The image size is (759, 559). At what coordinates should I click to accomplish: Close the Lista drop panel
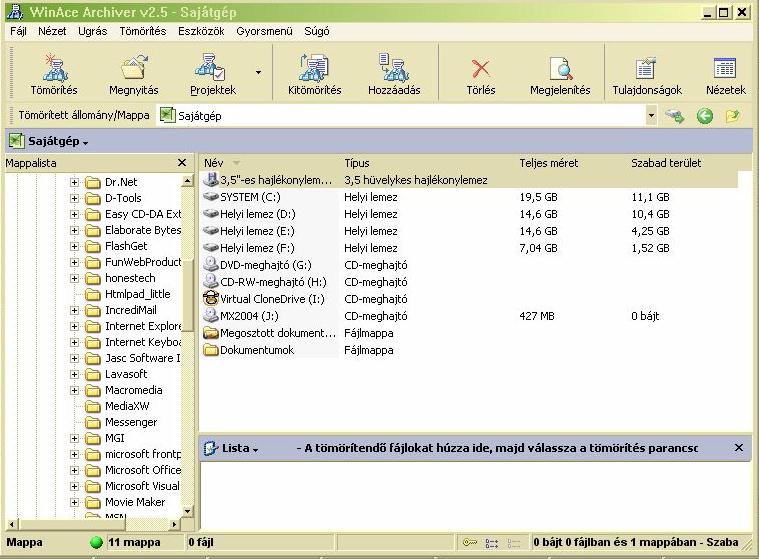coord(739,448)
